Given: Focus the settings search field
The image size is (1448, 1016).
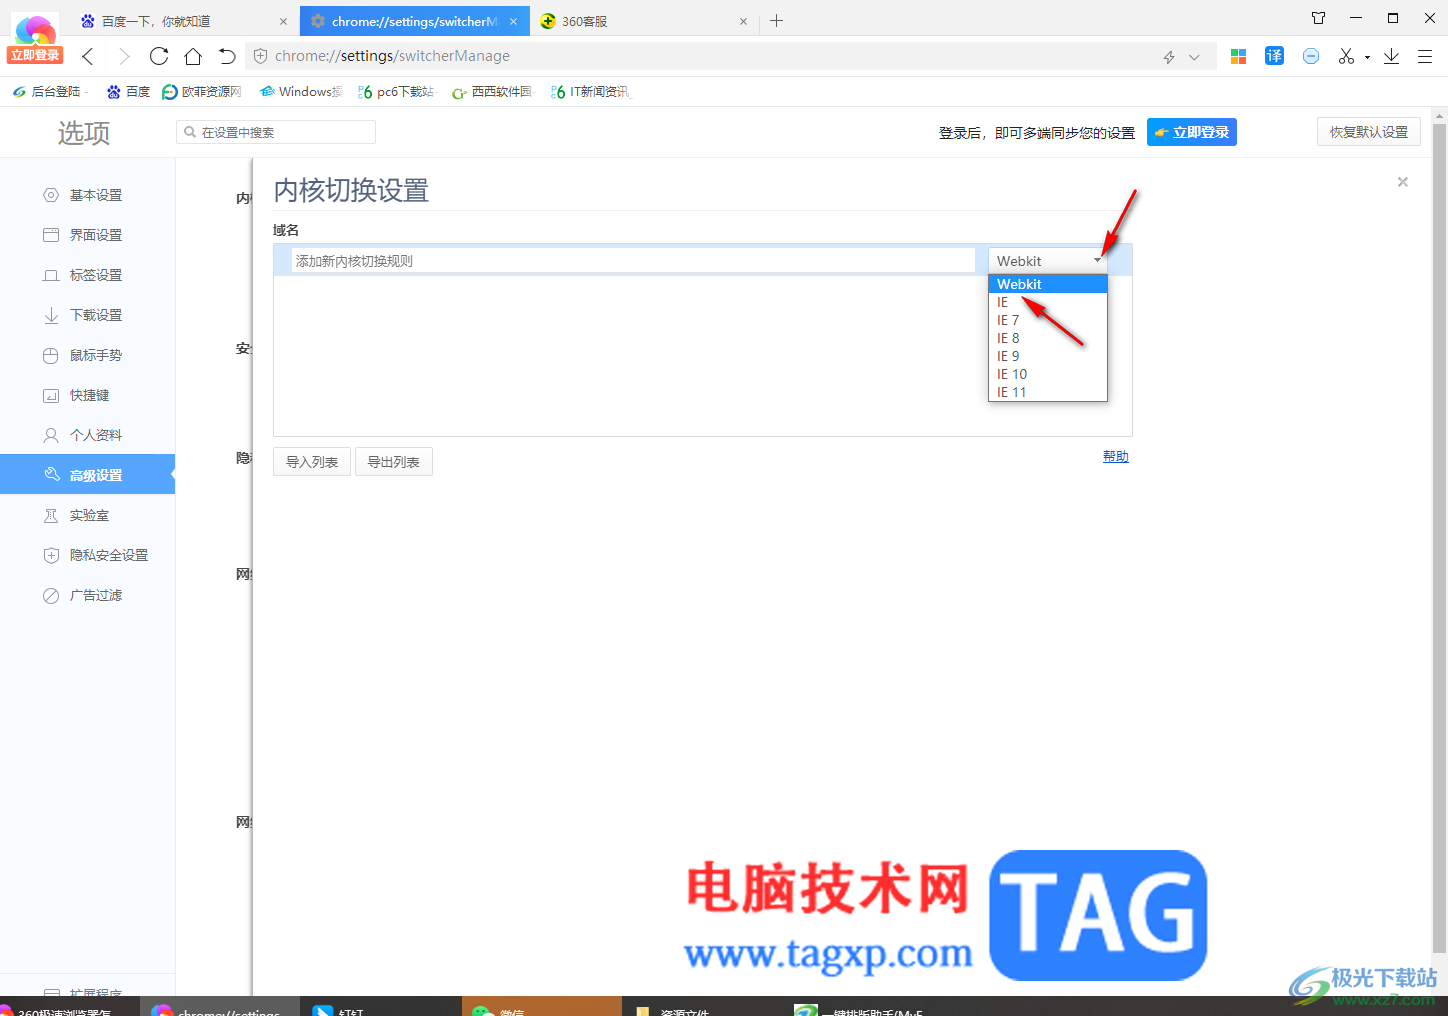Looking at the screenshot, I should click(276, 132).
